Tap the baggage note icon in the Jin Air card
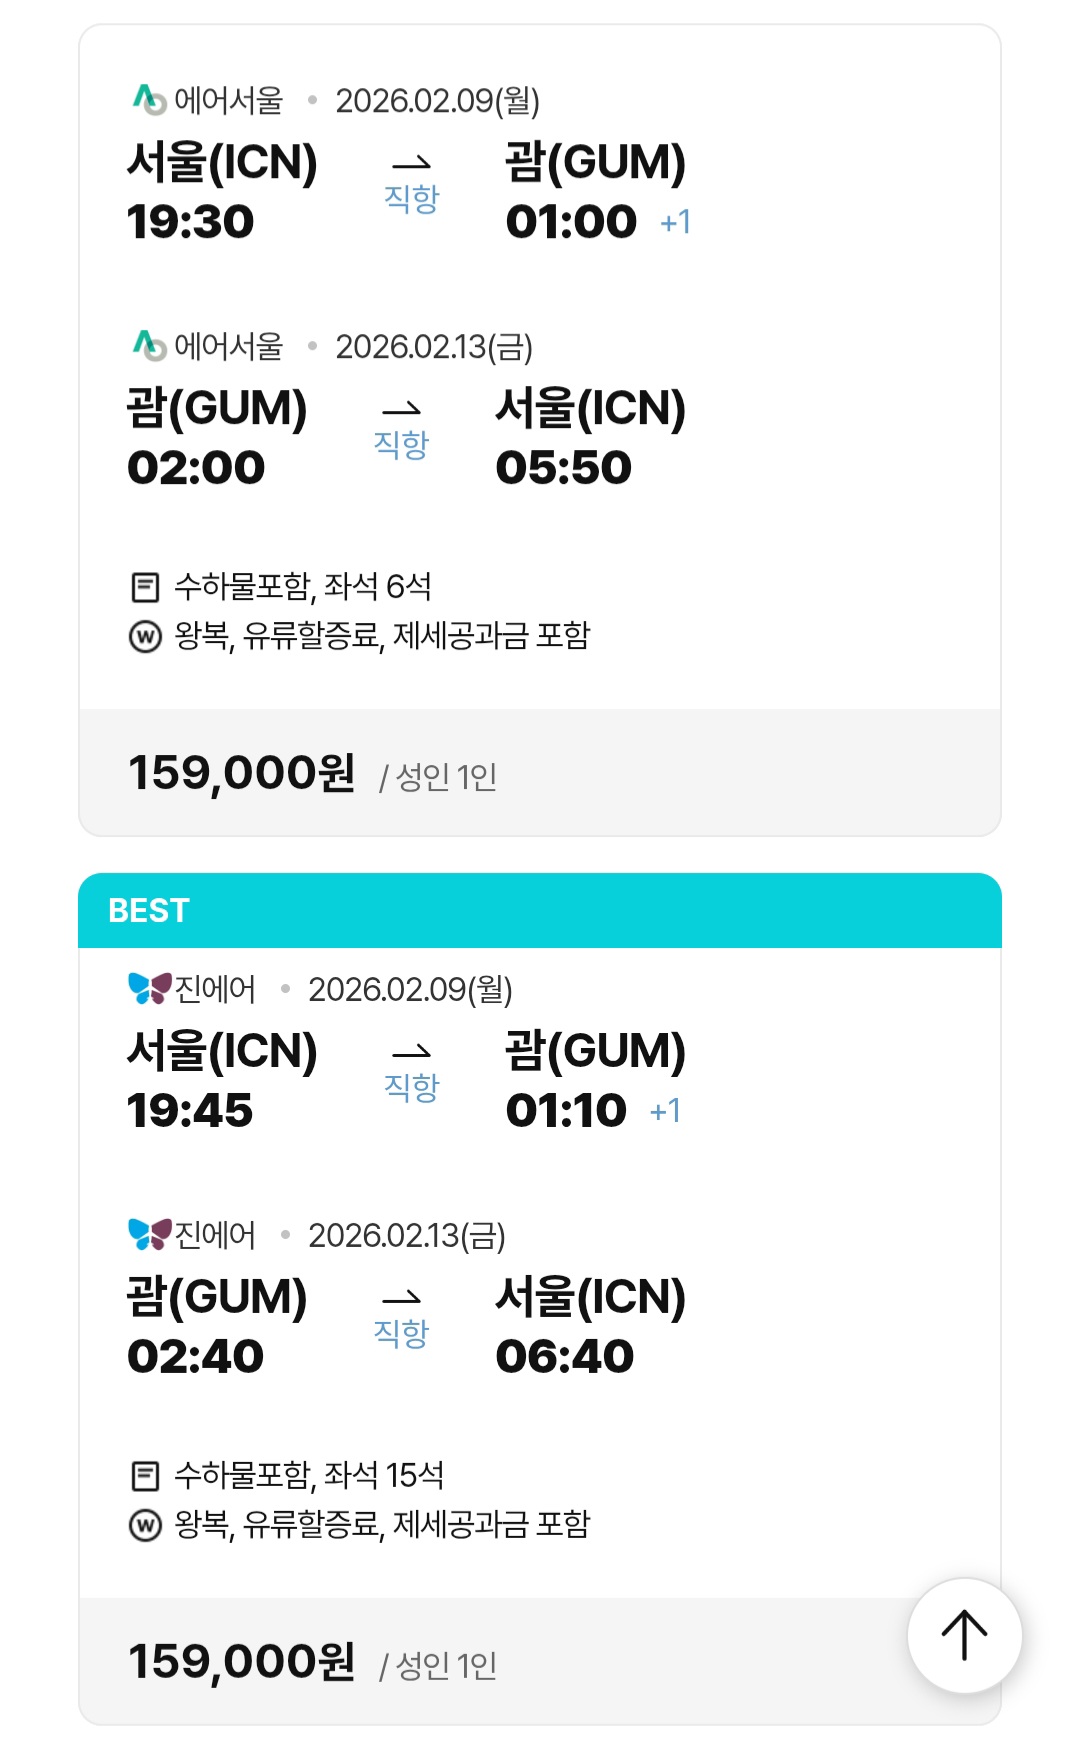 pyautogui.click(x=146, y=1475)
